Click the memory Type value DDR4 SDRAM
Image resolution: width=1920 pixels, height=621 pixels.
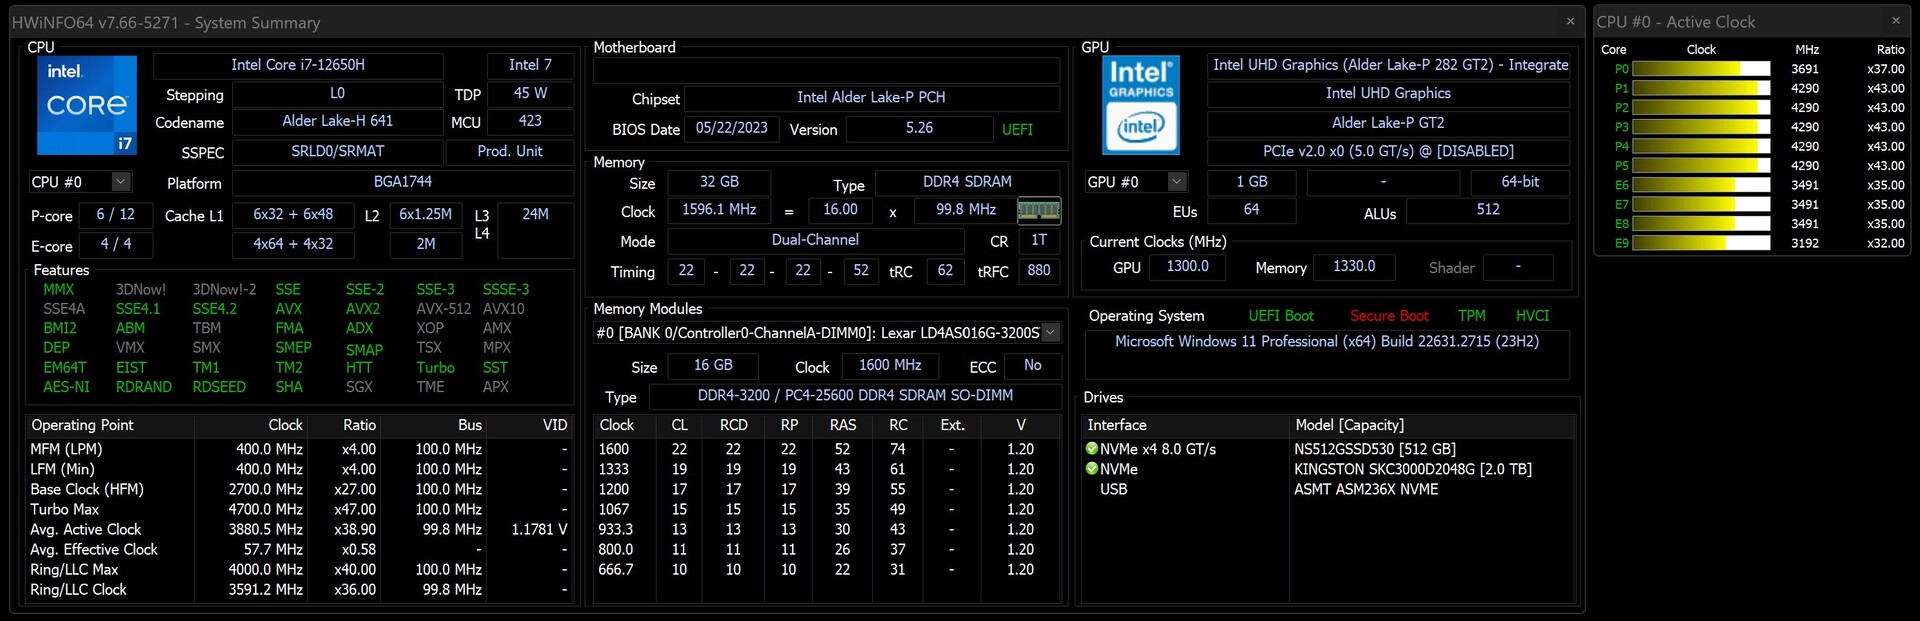pos(967,182)
